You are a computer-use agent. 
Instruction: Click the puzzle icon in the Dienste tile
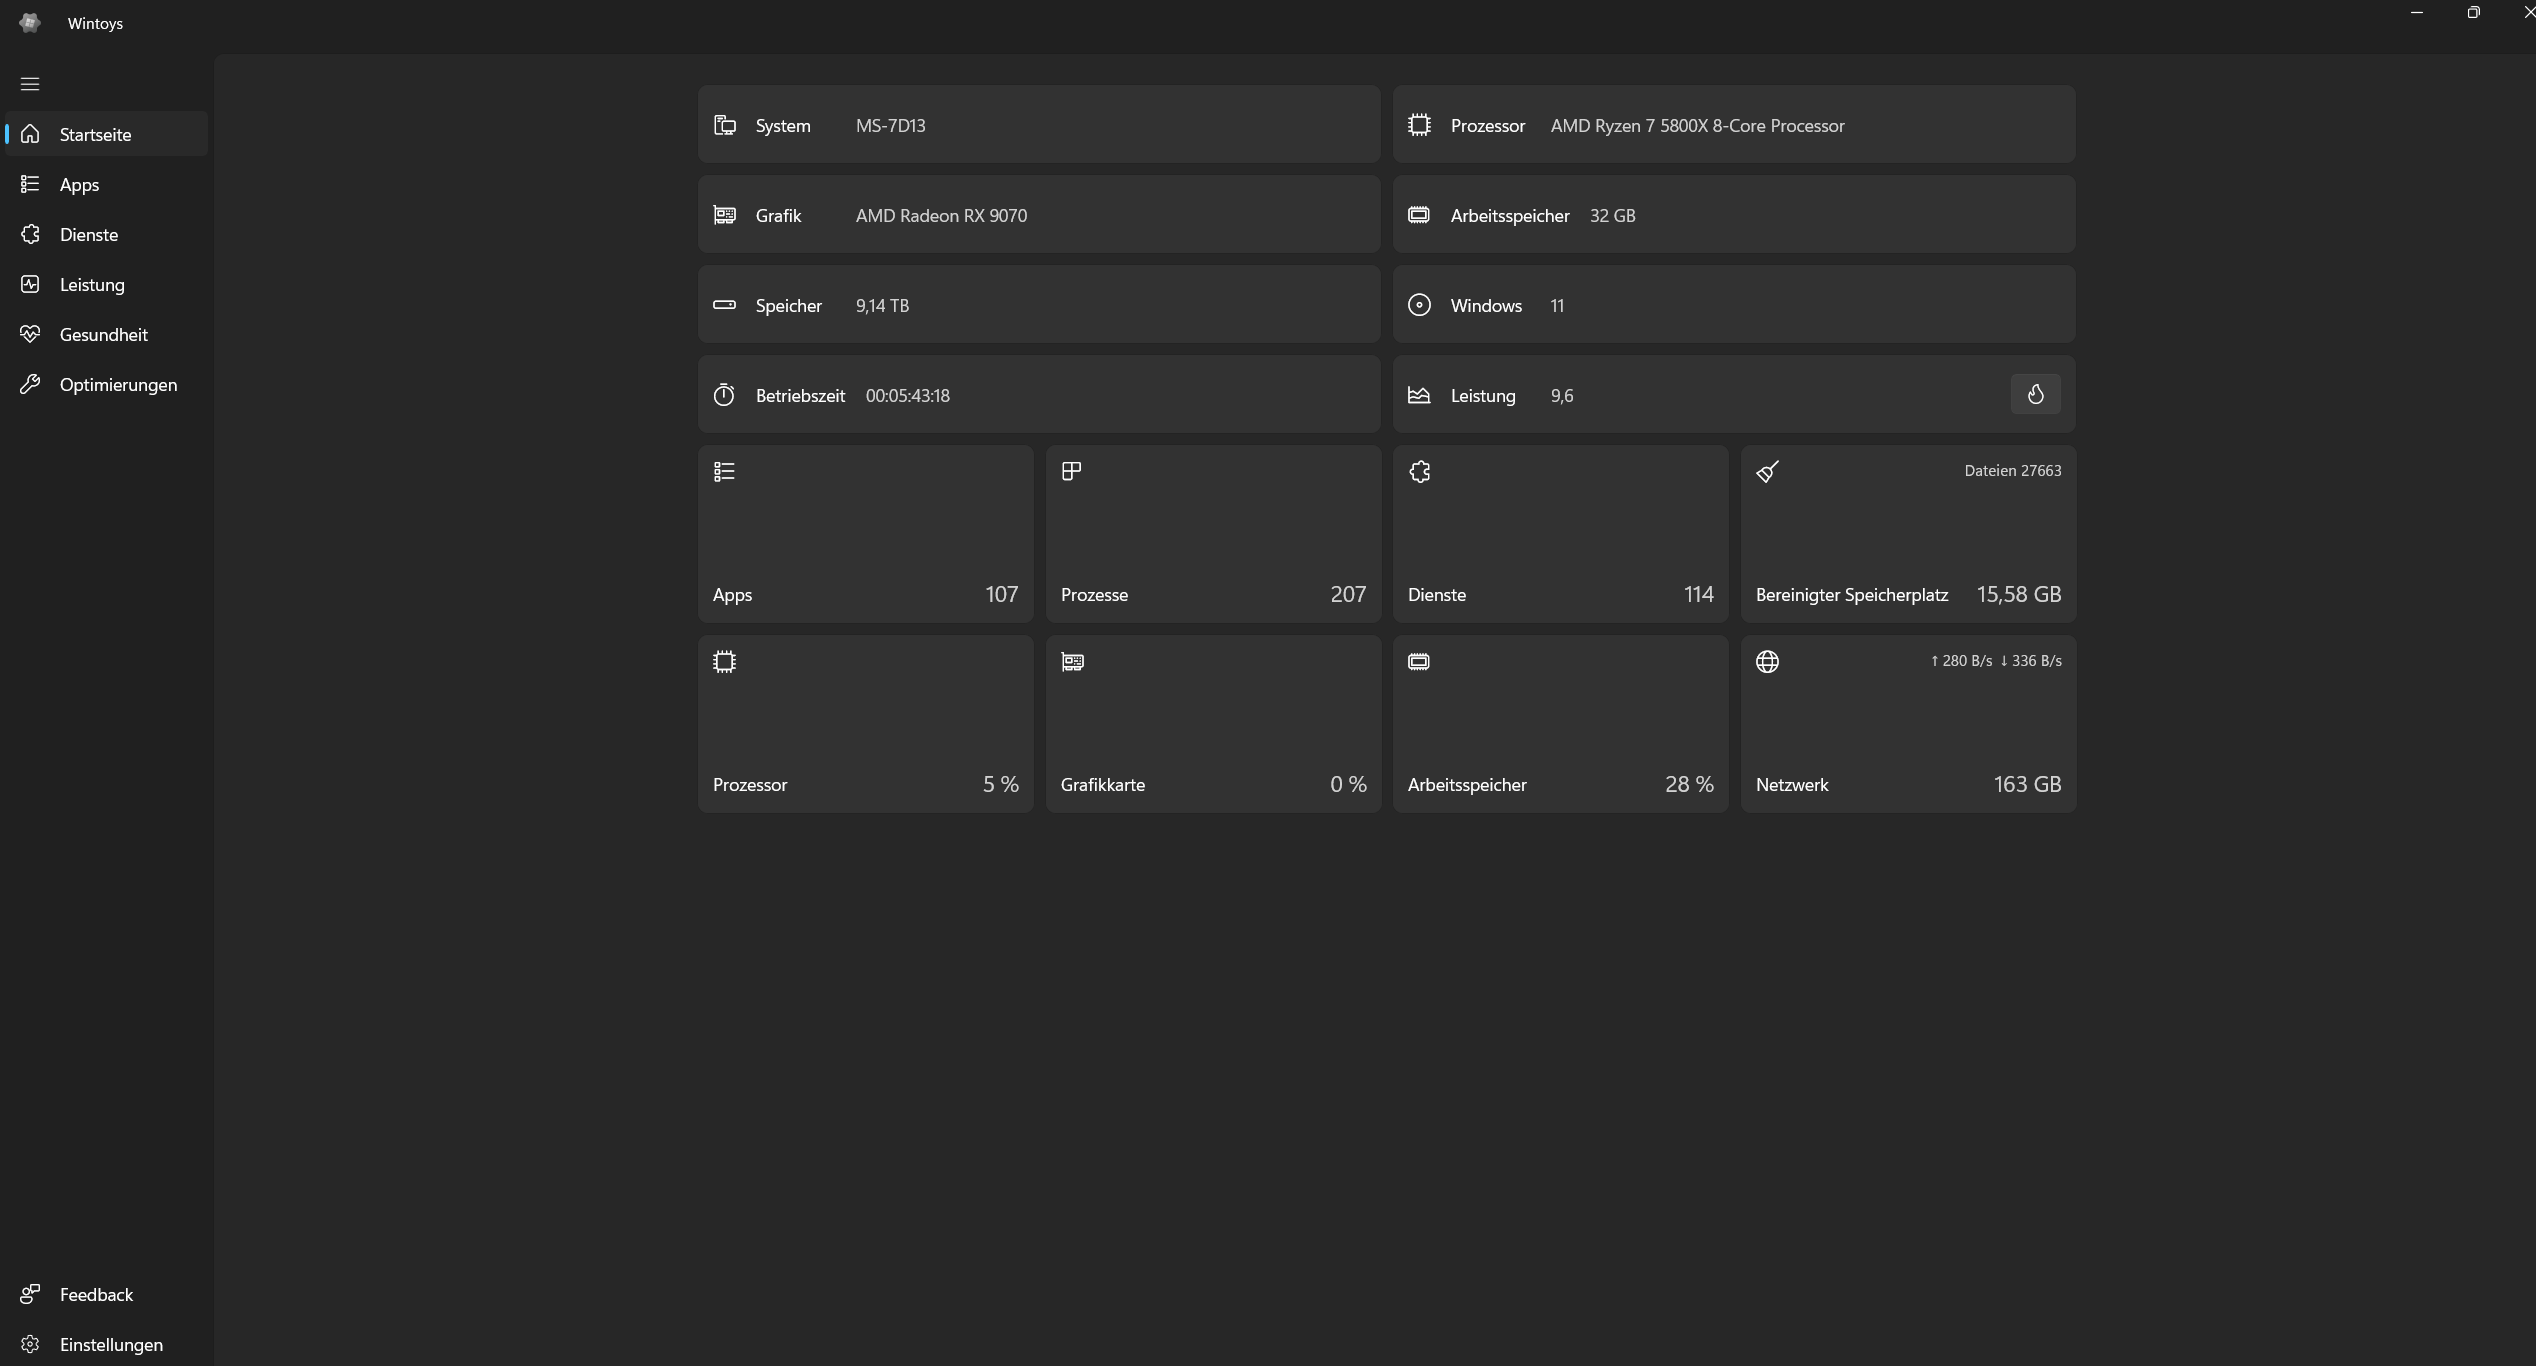1419,472
